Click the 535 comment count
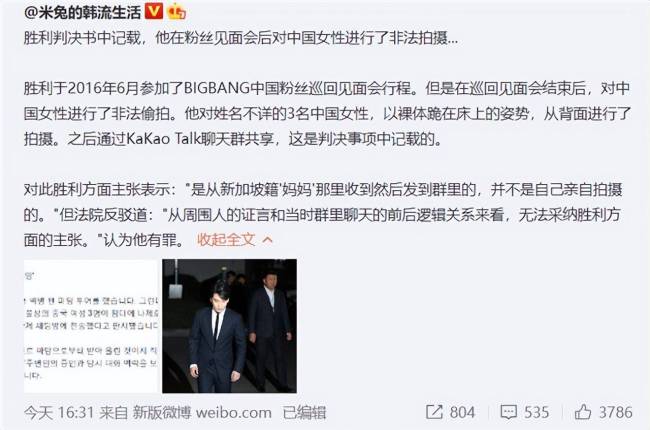The width and height of the screenshot is (650, 430). click(x=536, y=412)
